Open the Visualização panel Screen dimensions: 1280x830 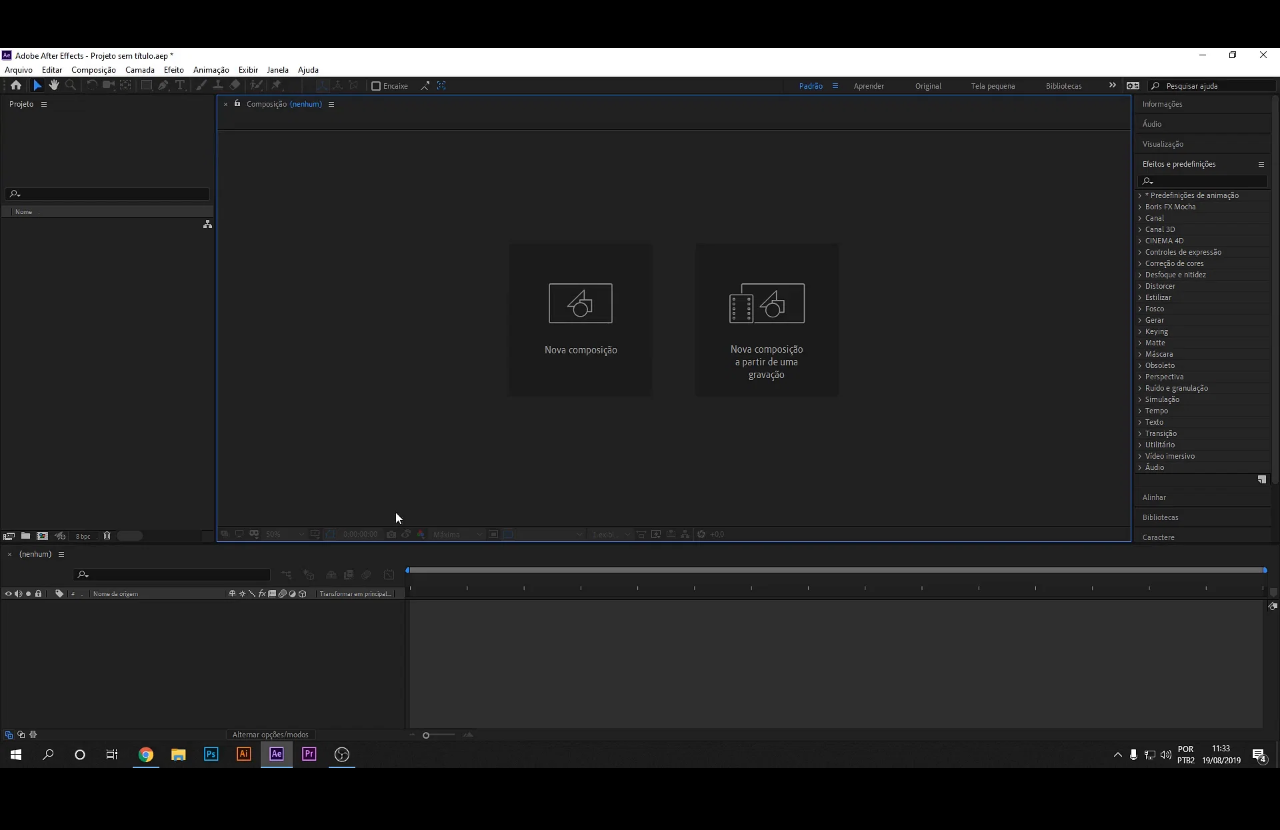pos(1163,144)
